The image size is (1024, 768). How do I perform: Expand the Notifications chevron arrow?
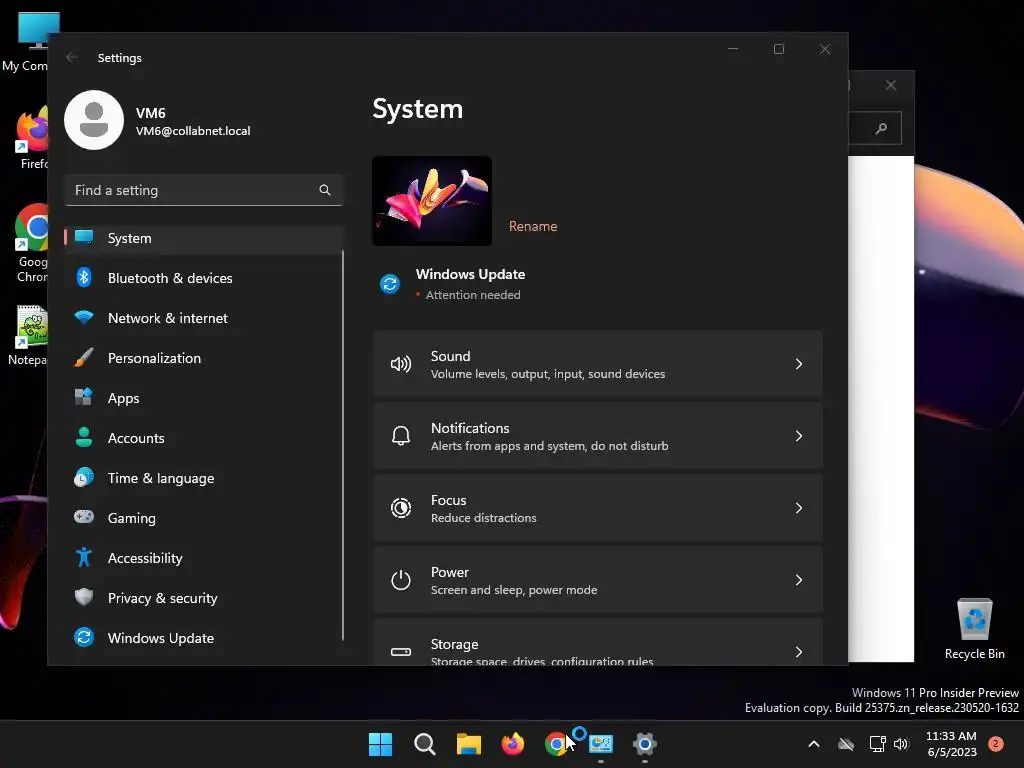click(799, 436)
